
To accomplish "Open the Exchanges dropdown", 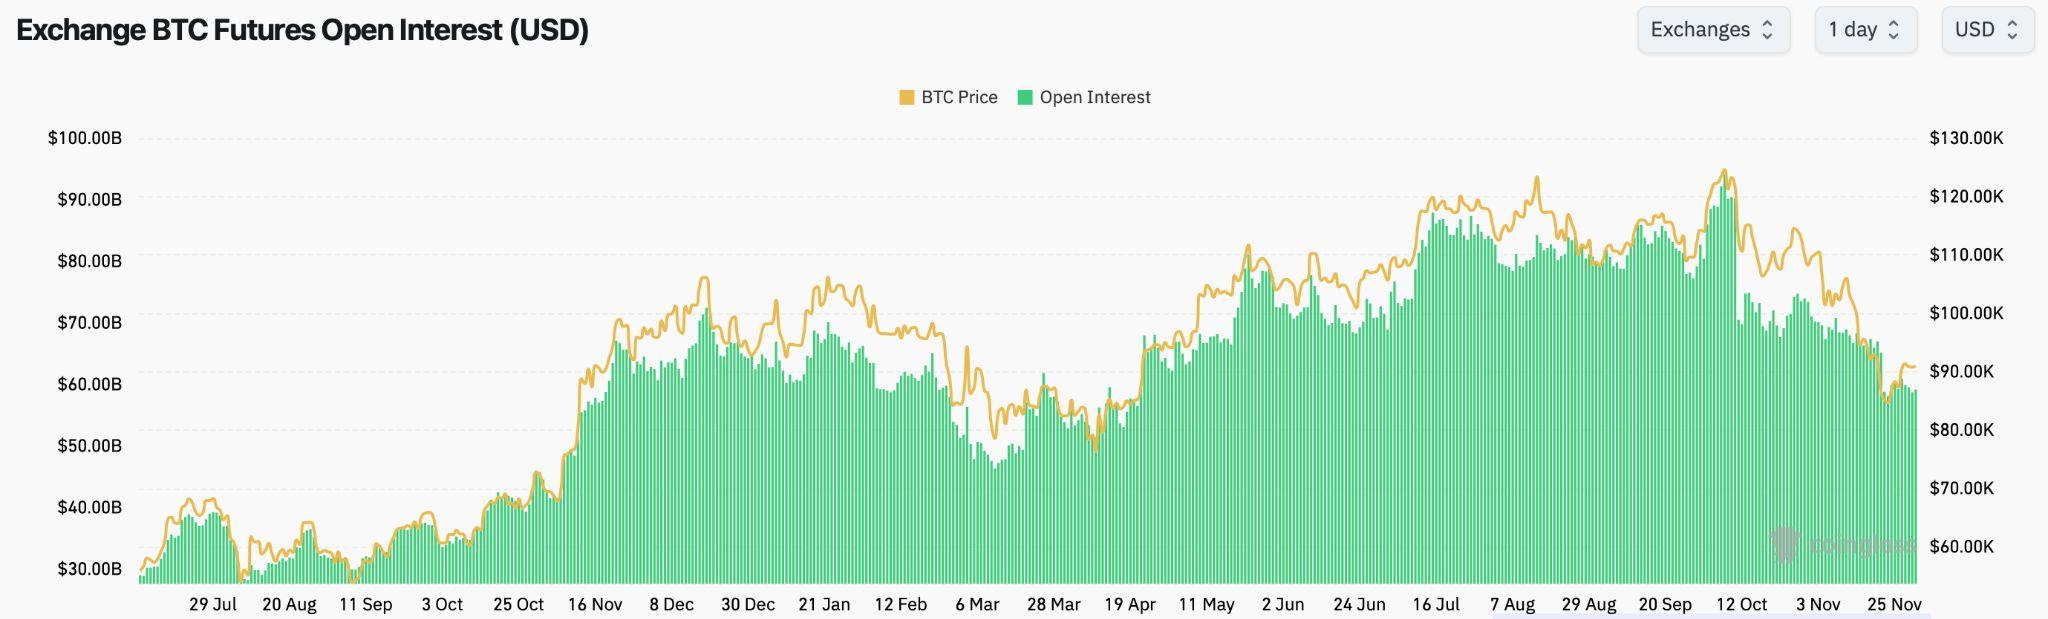I will click(1712, 30).
